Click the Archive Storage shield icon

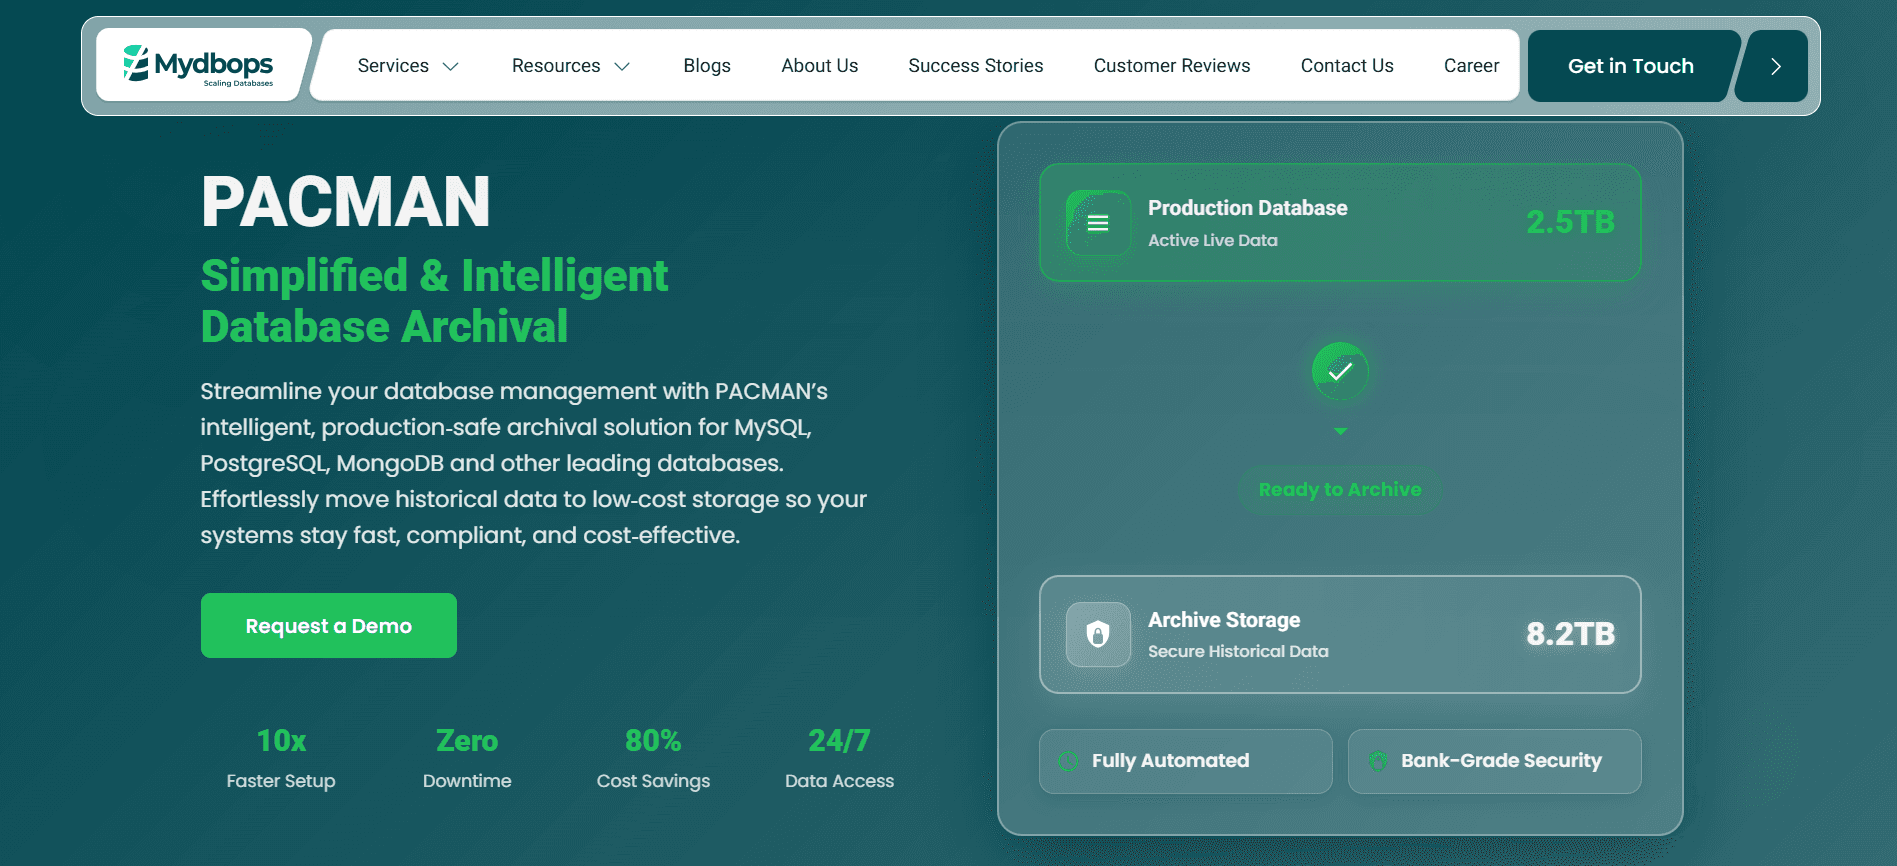[x=1098, y=634]
